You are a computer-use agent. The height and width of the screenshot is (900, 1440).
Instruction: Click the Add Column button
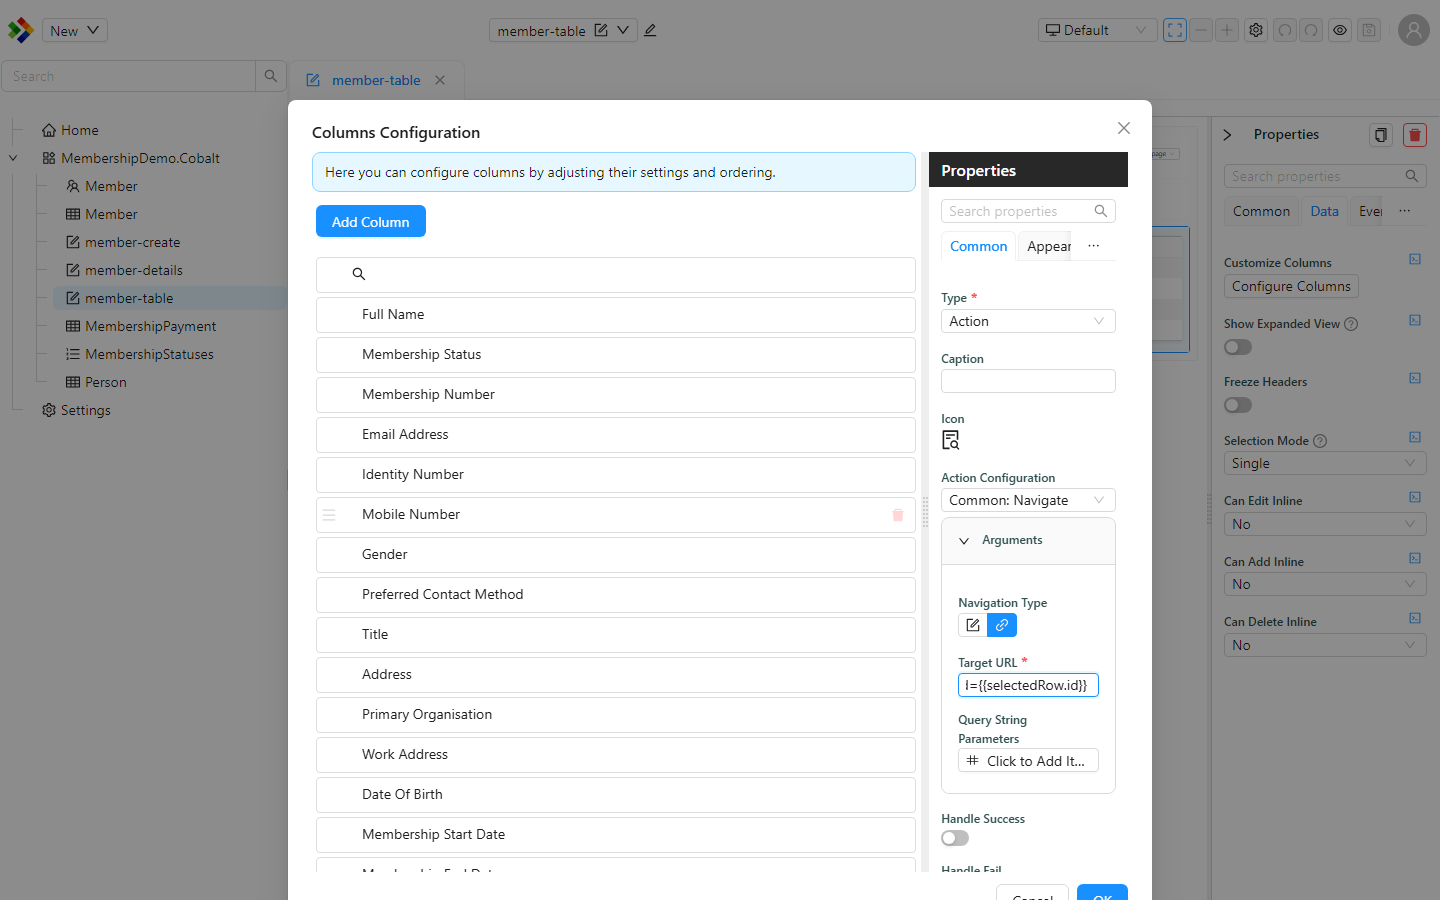[371, 221]
